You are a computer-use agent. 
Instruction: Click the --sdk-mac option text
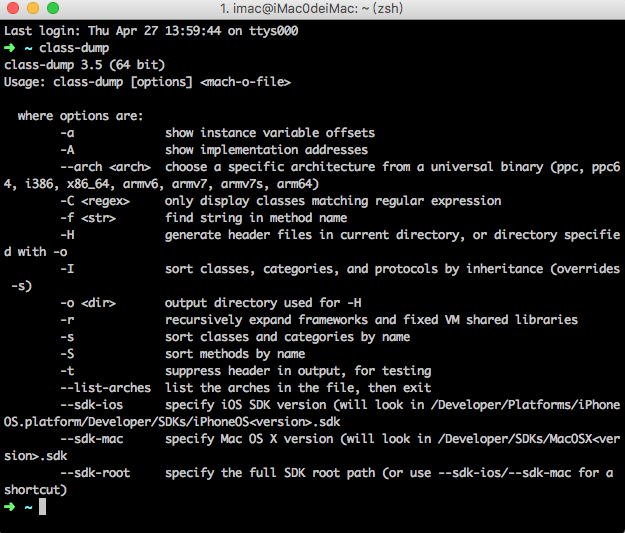[x=92, y=439]
